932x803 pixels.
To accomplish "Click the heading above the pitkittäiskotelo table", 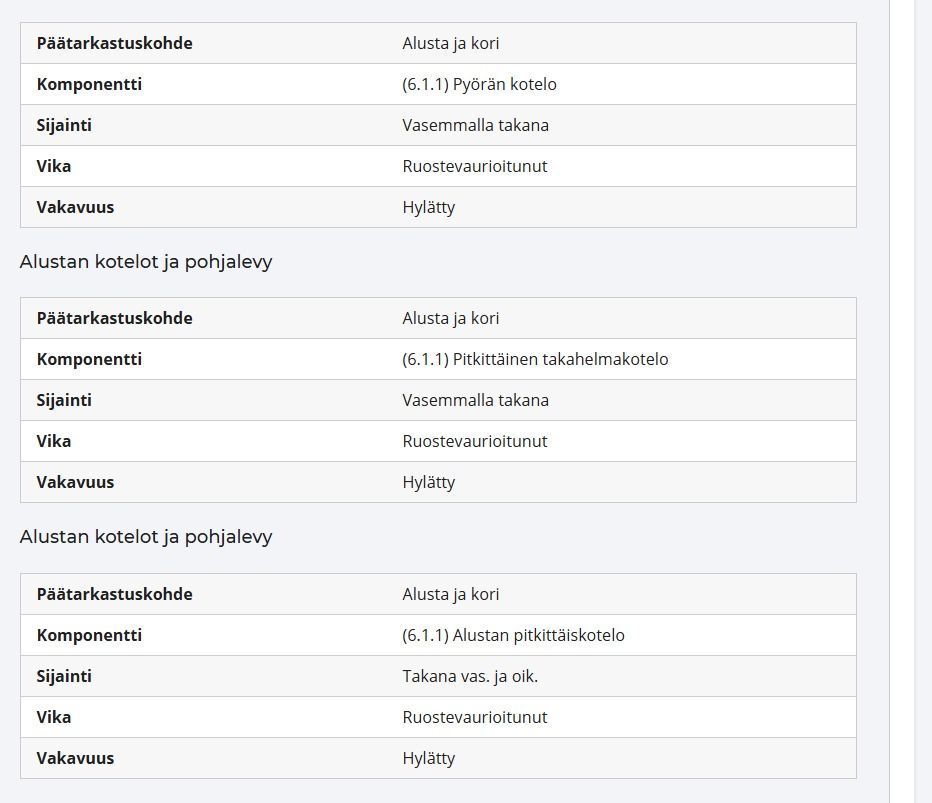I will [146, 537].
